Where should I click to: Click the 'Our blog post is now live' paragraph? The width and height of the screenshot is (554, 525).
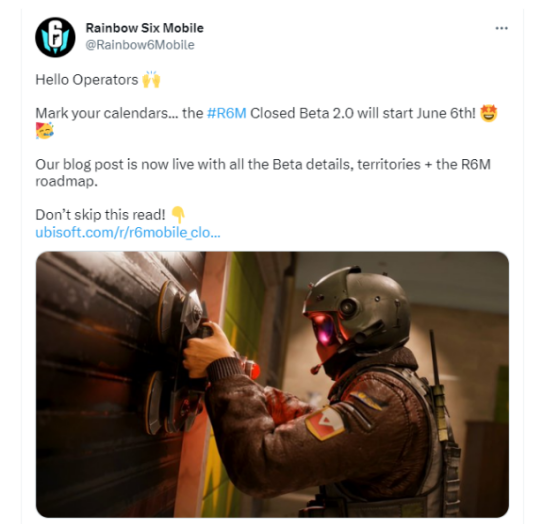(263, 173)
